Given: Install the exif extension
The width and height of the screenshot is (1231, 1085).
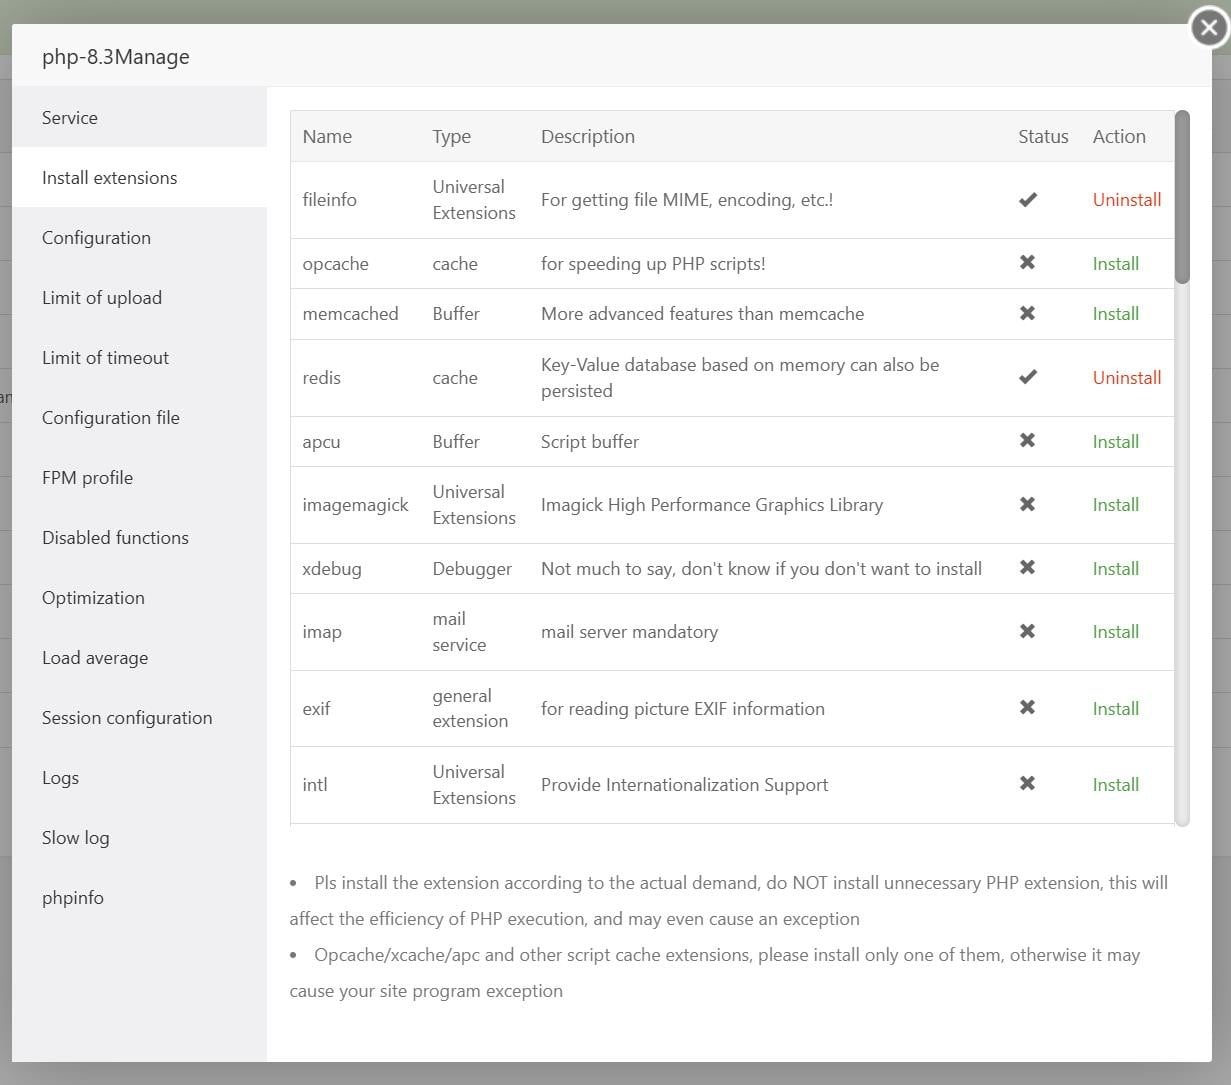Looking at the screenshot, I should pyautogui.click(x=1115, y=709).
